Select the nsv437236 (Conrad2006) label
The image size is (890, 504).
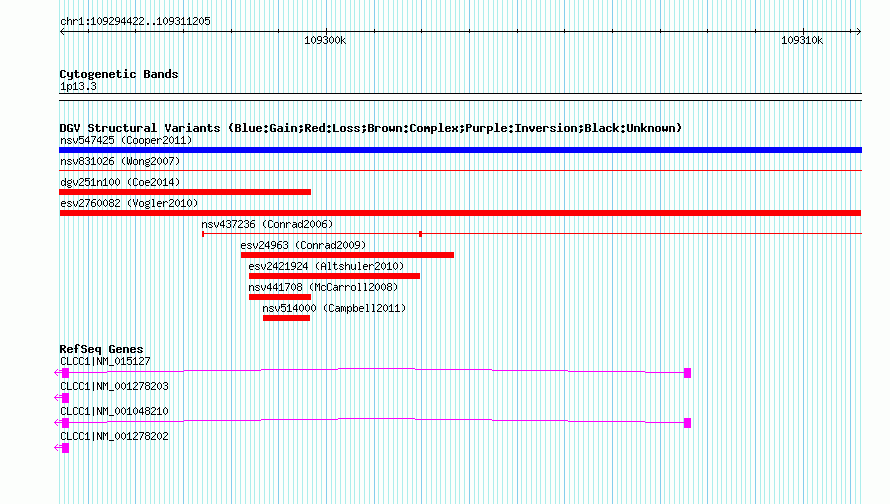click(x=267, y=224)
